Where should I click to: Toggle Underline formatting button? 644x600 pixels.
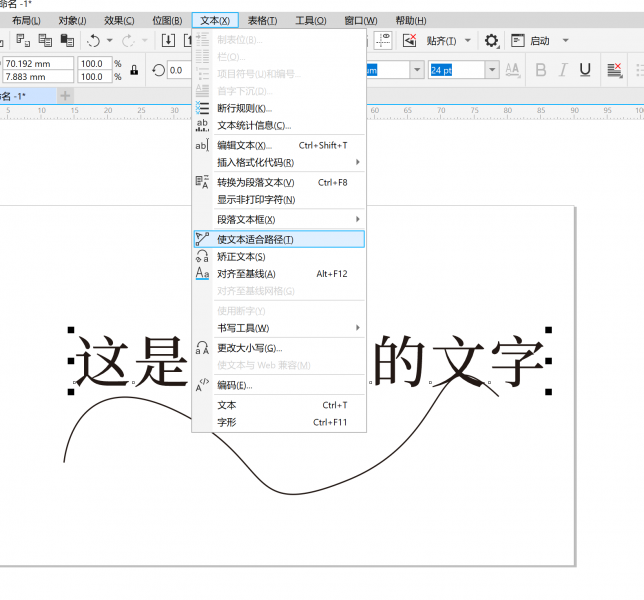click(x=585, y=70)
